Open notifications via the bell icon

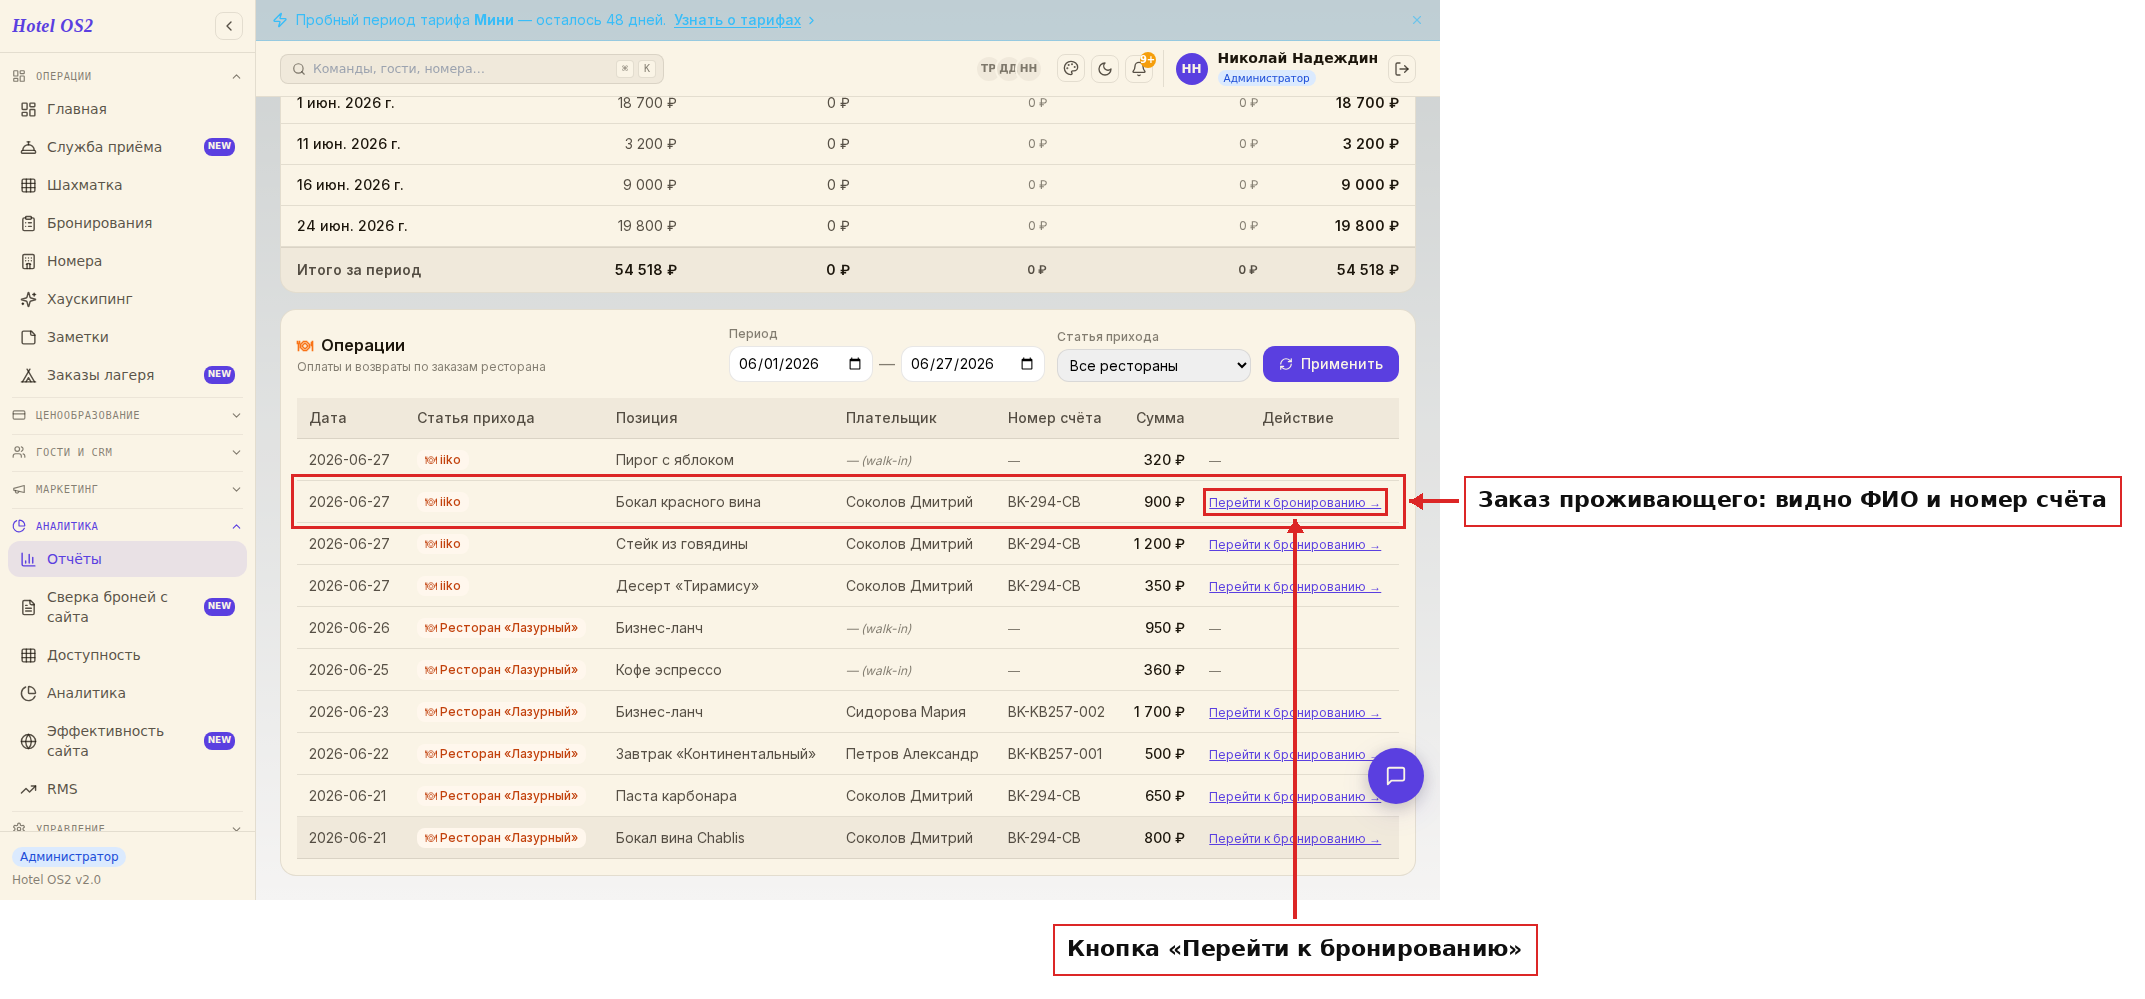(1139, 69)
